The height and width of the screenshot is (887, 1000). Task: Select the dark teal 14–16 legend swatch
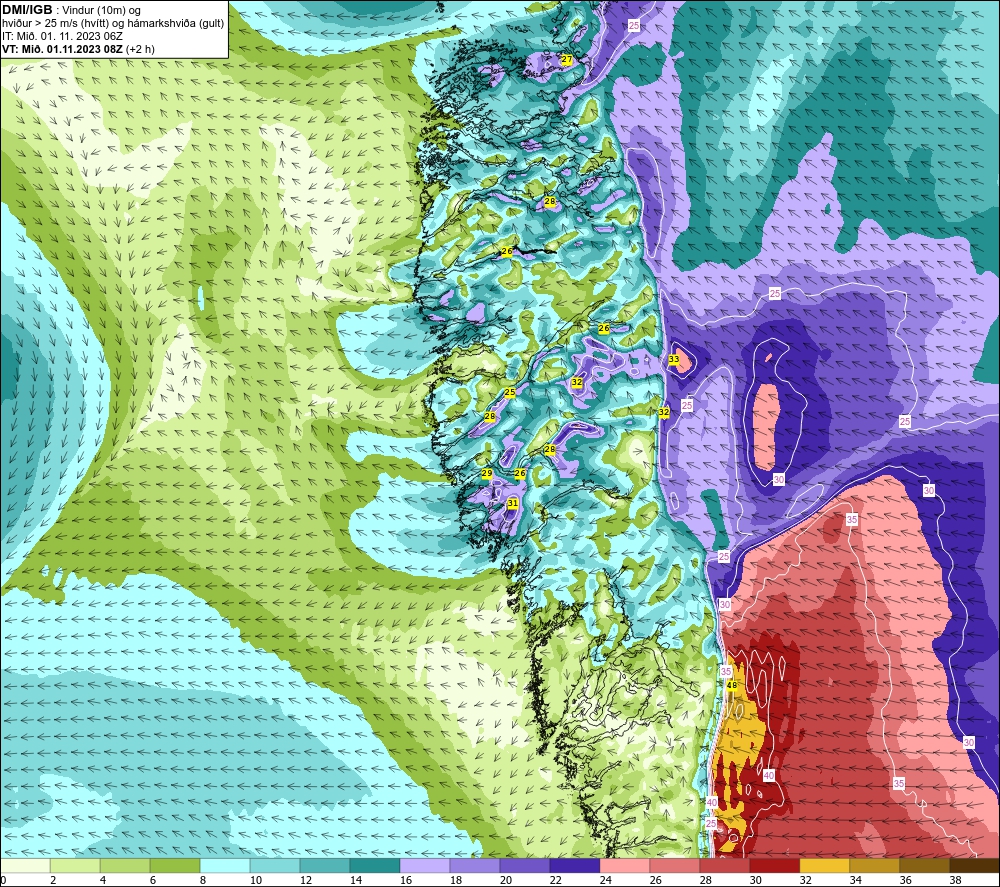tap(374, 865)
